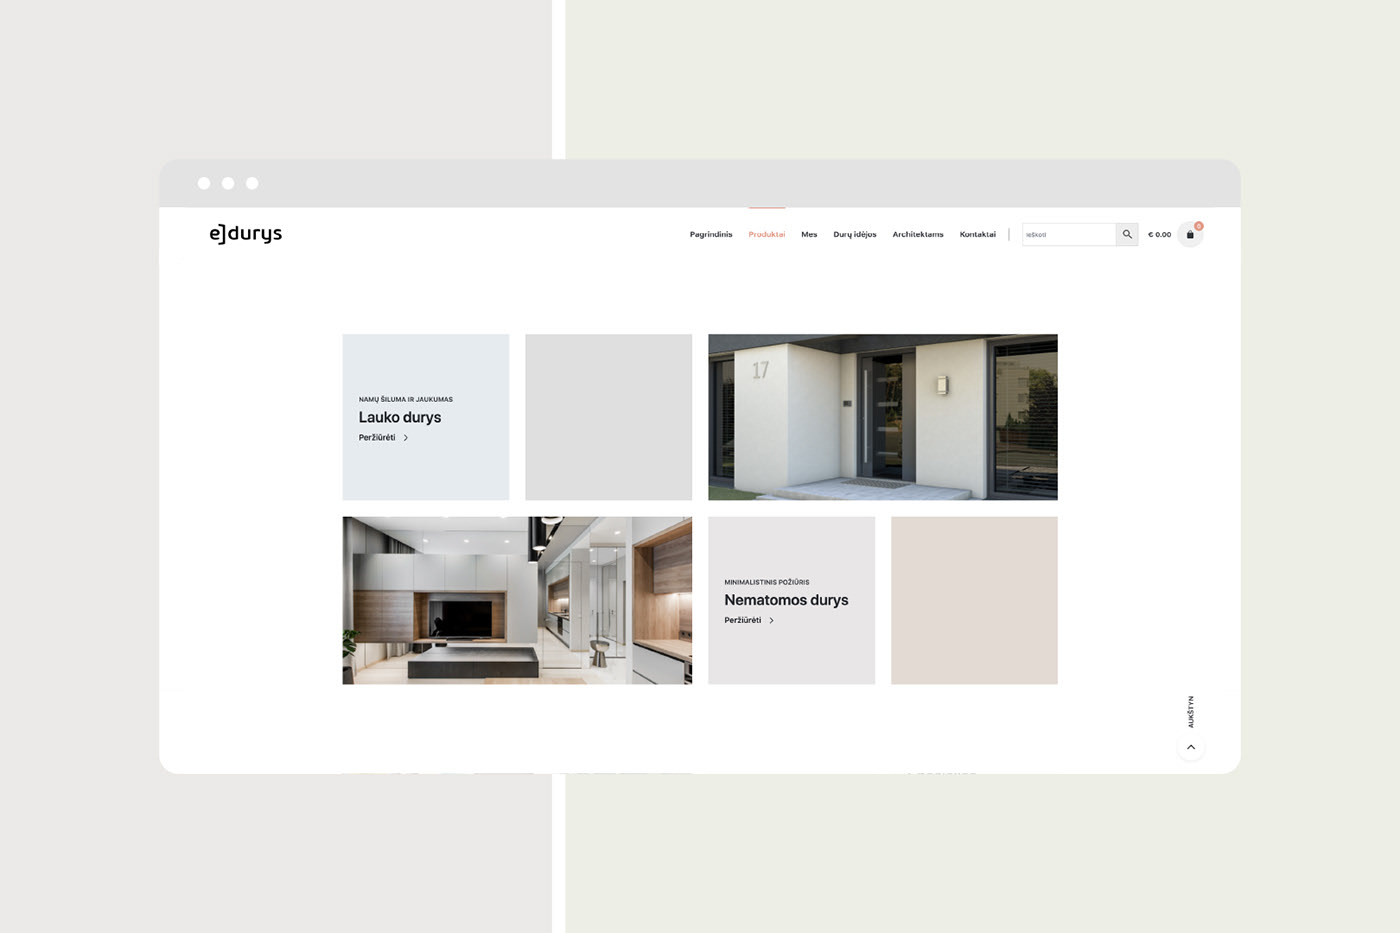Open the interior living room photo

tap(517, 600)
